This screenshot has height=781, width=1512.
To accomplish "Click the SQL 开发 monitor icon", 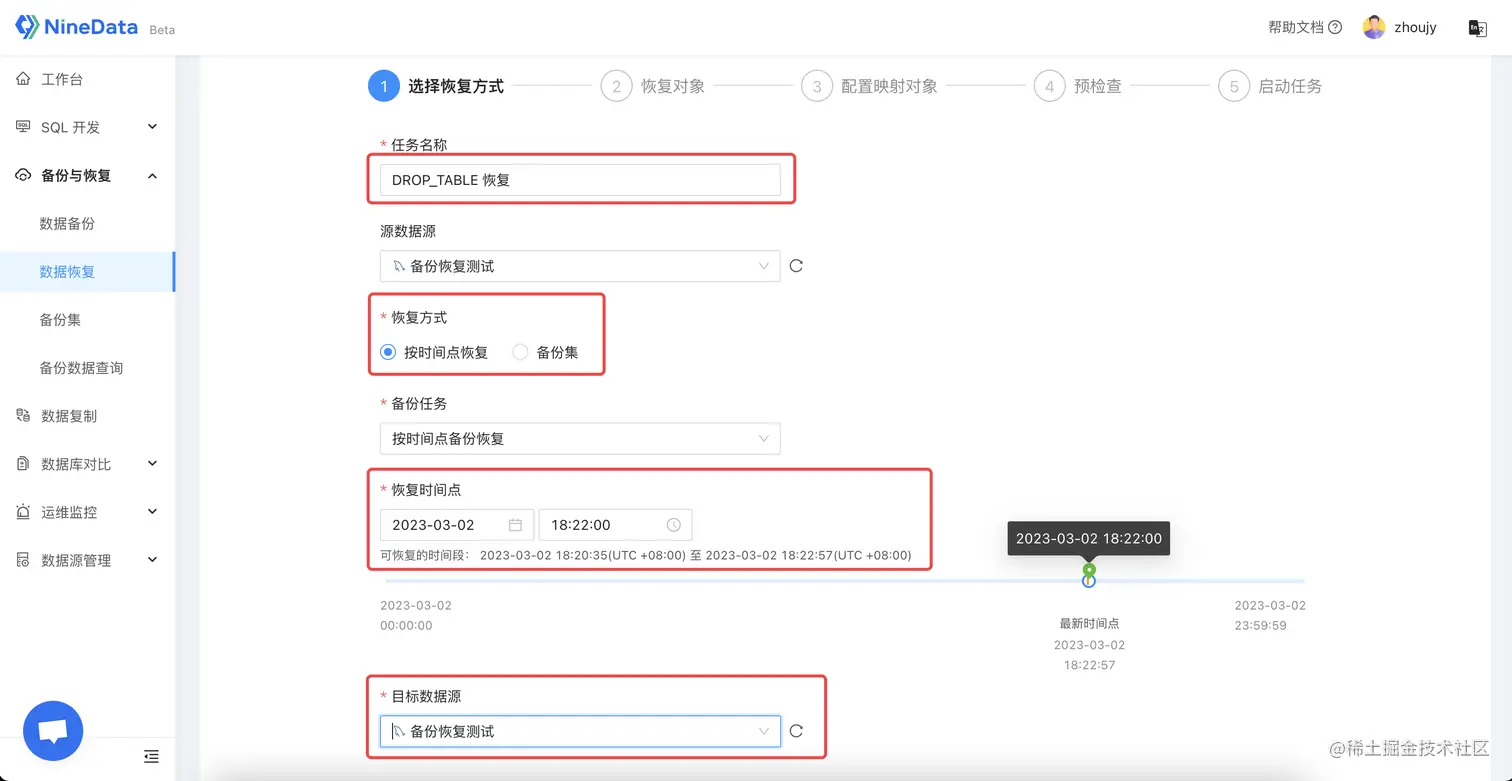I will (x=23, y=127).
